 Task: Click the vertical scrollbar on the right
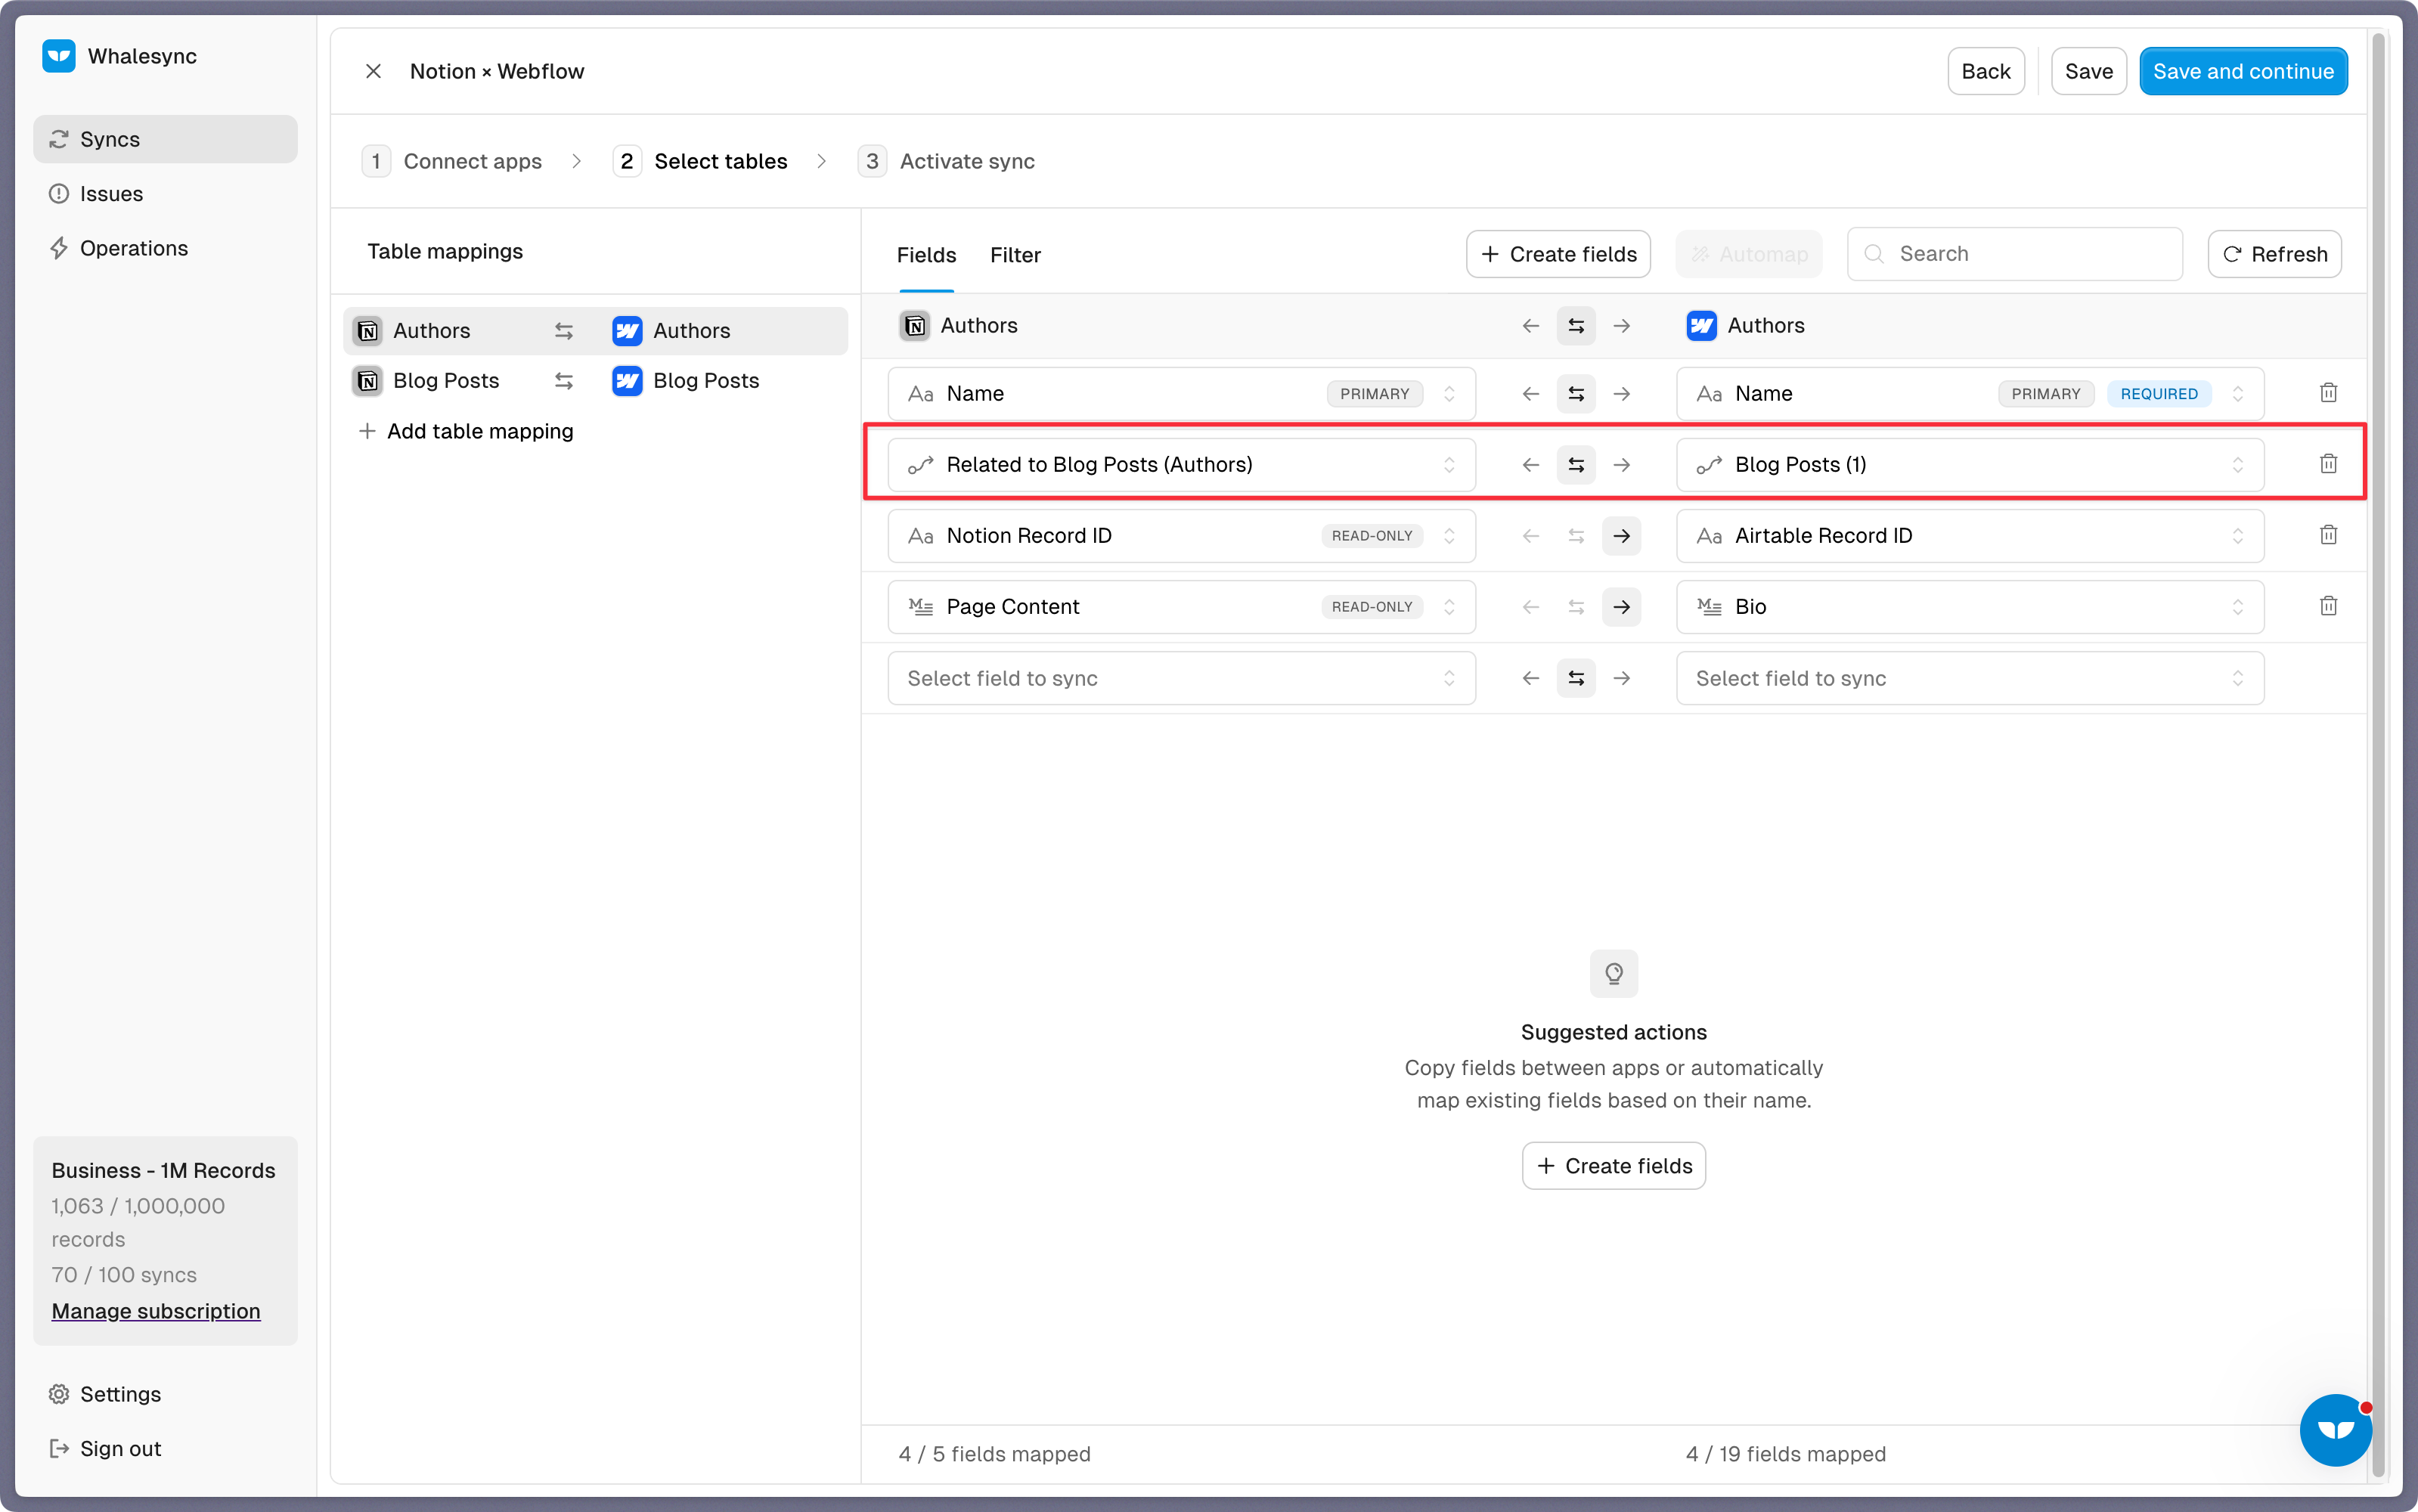[2378, 755]
